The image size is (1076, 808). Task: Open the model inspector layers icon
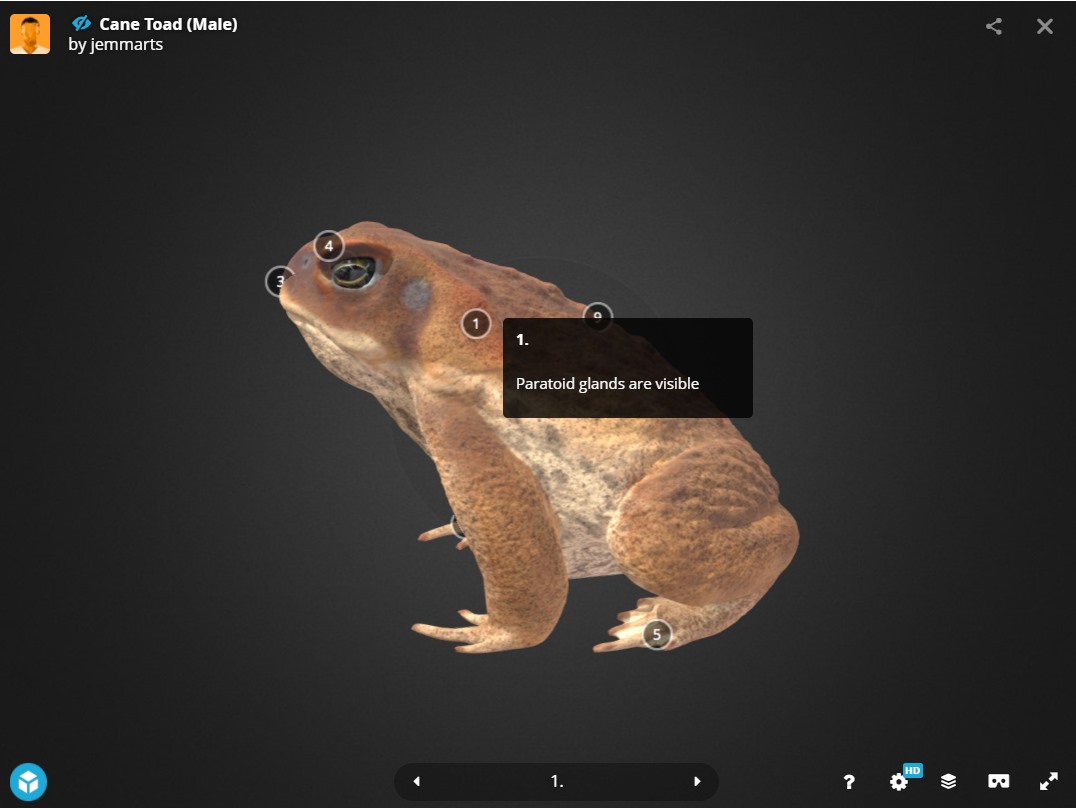coord(948,782)
